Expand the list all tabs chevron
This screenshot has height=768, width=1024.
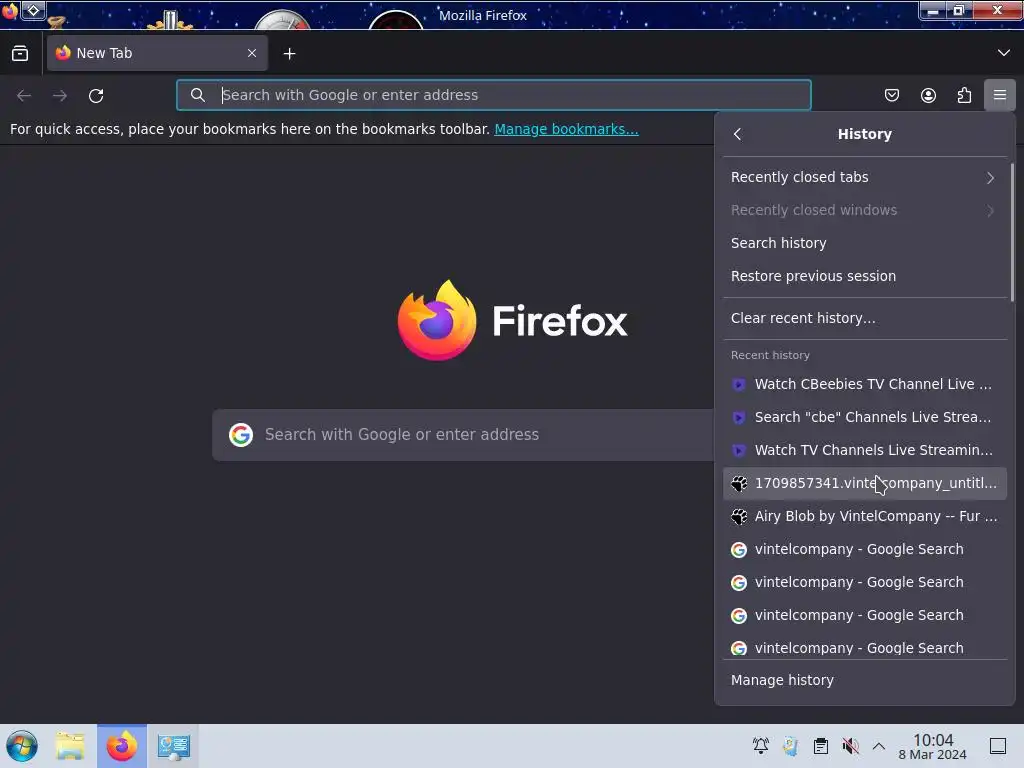[x=1003, y=53]
